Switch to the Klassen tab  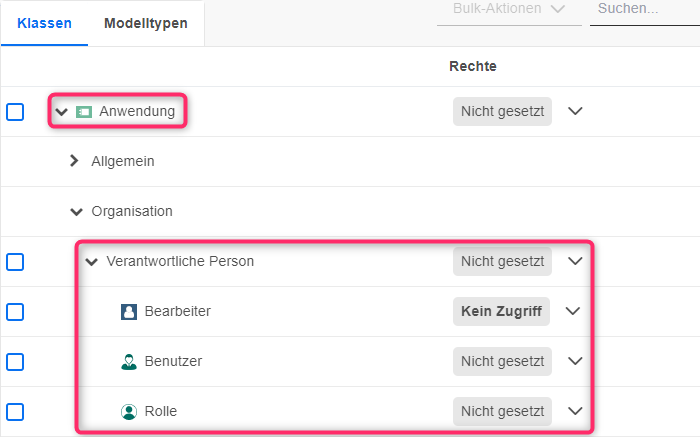(x=44, y=23)
